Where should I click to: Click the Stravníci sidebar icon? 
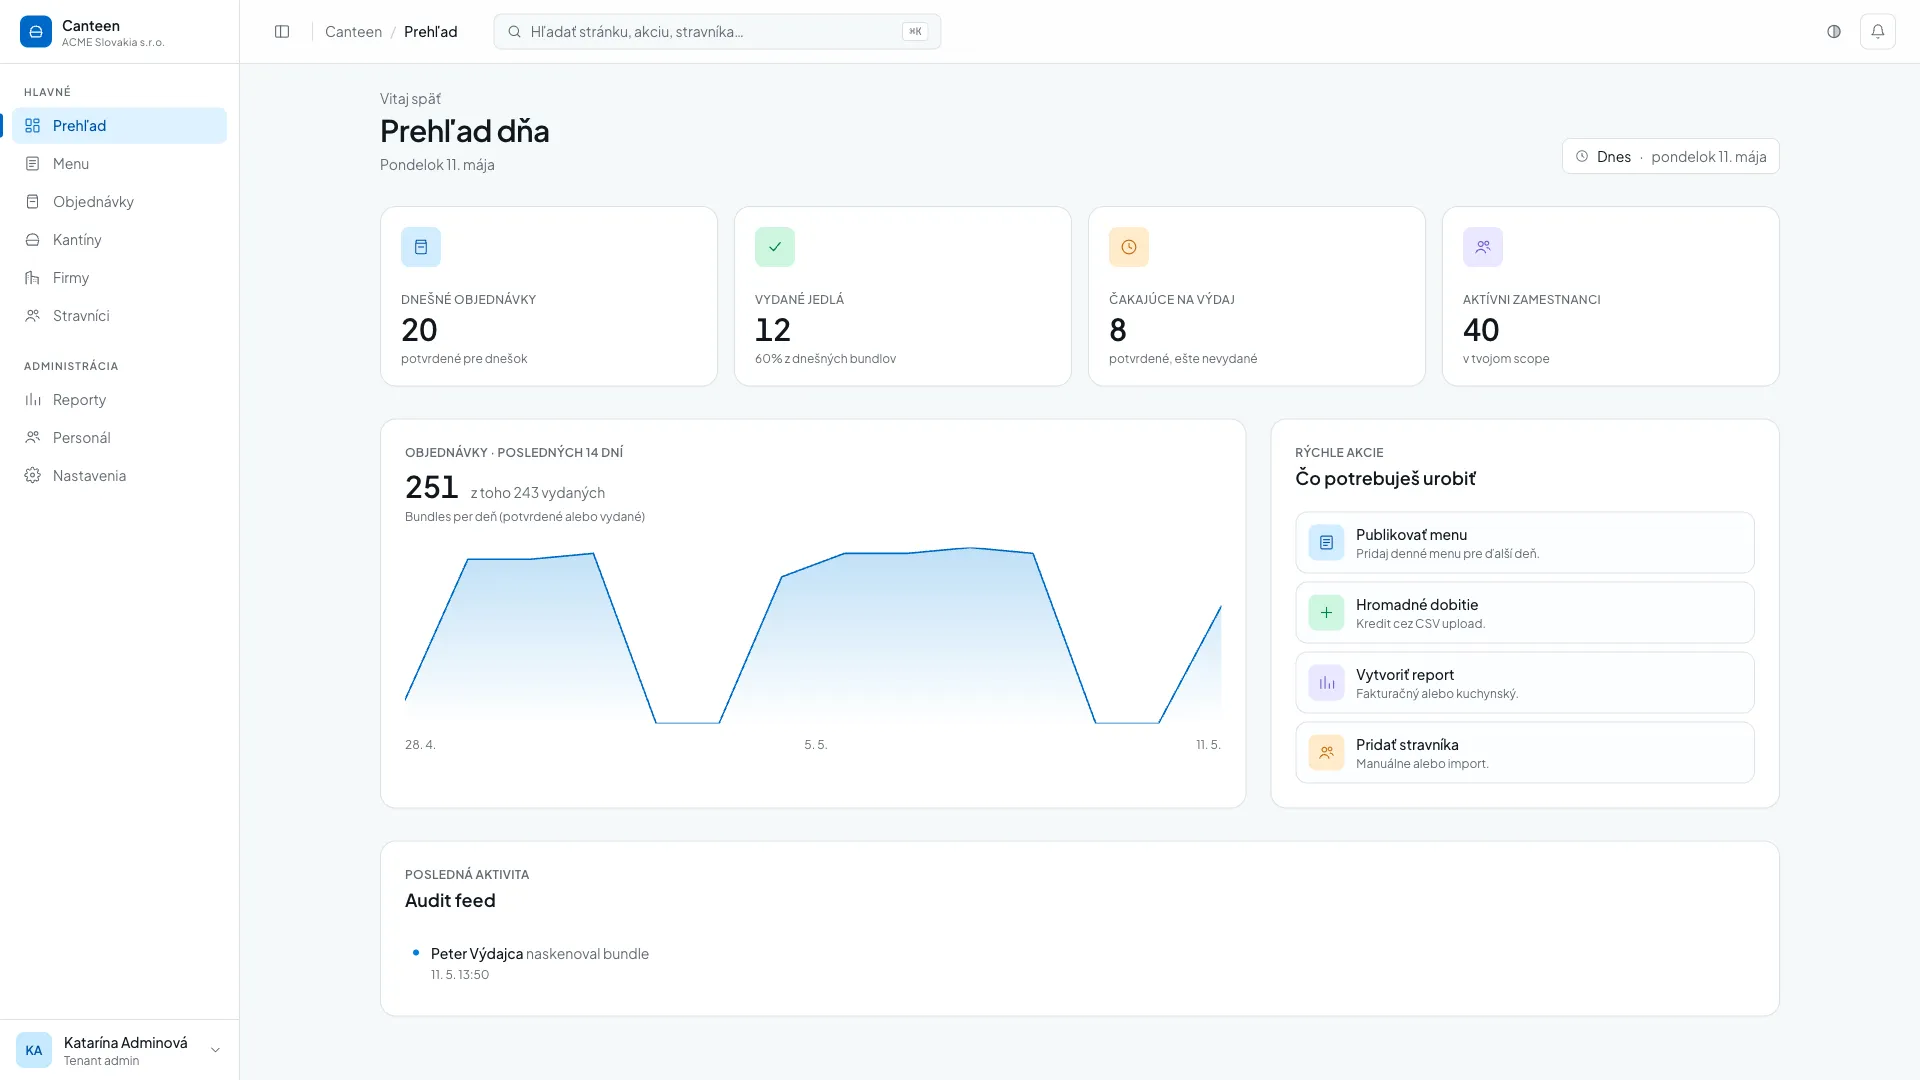(33, 316)
